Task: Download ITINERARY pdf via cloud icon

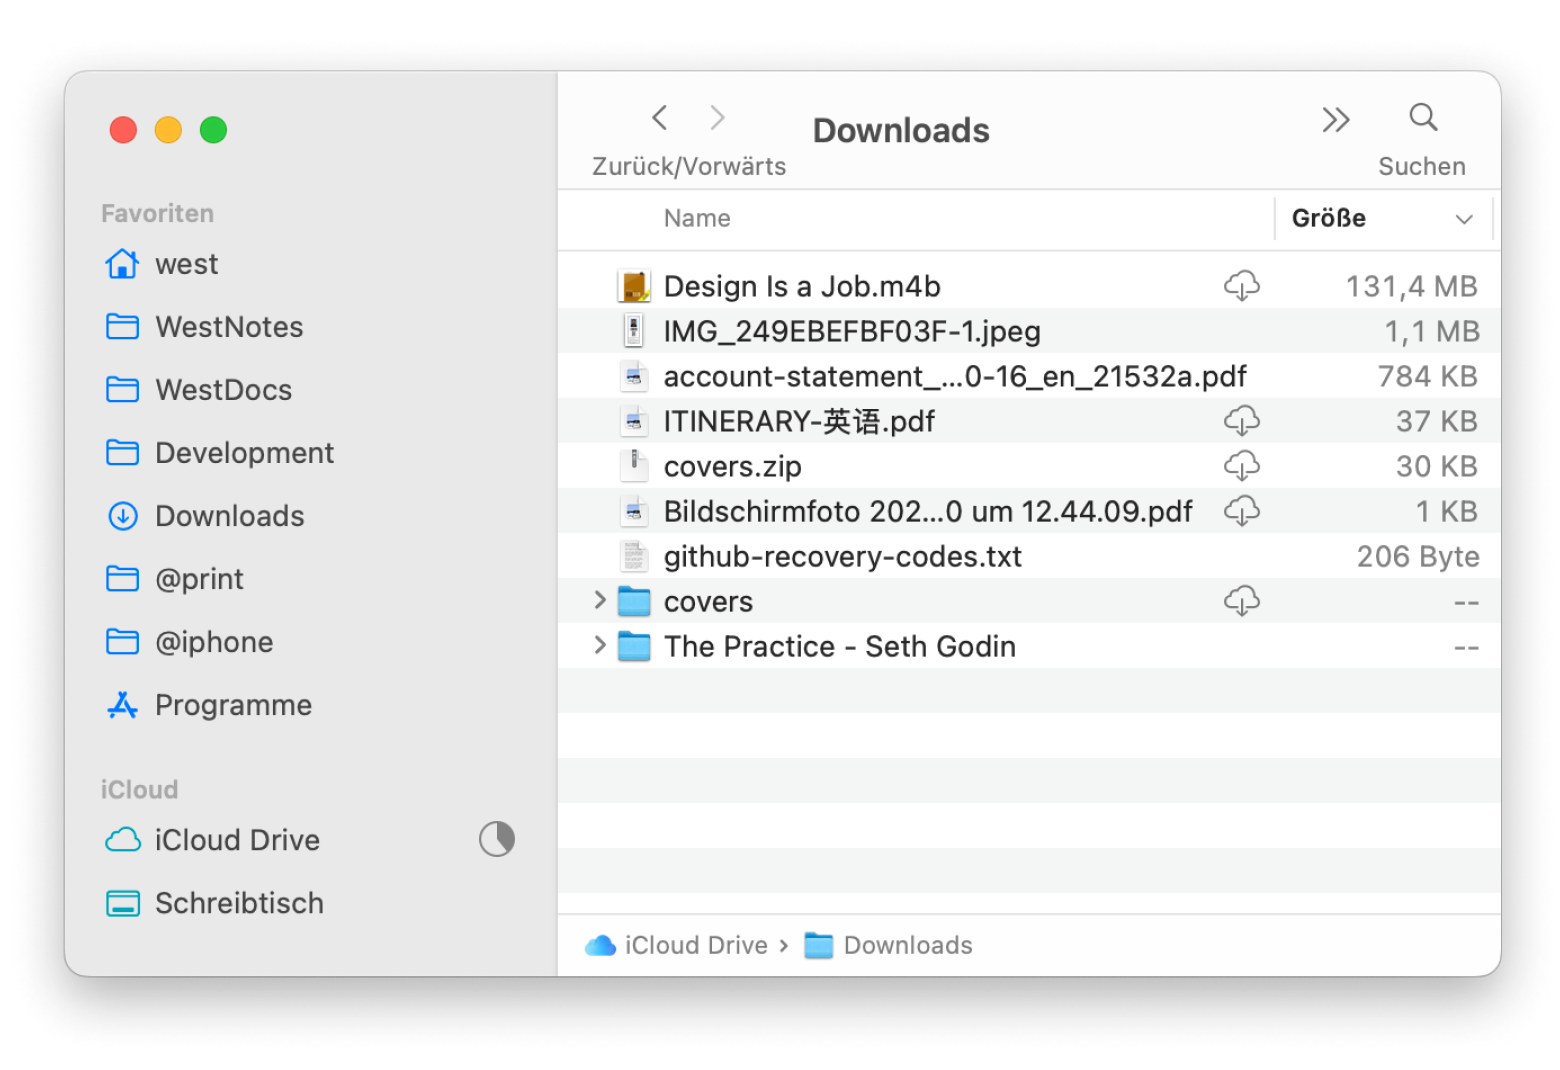Action: click(x=1241, y=421)
